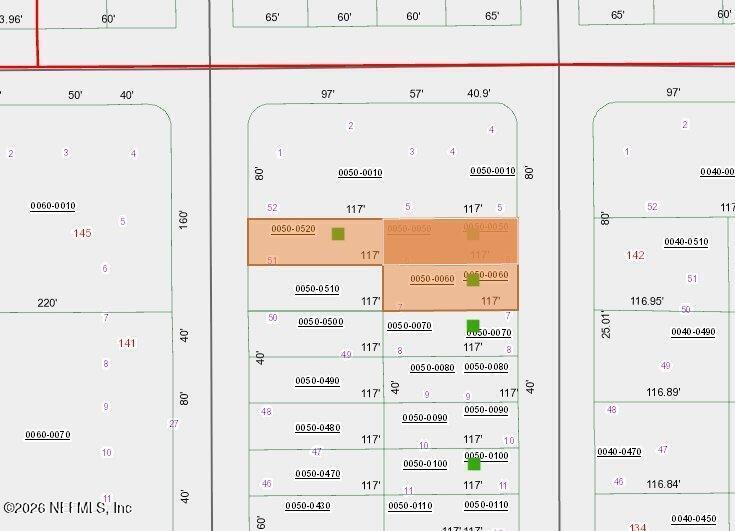The image size is (735, 531).
Task: Click block number 142 label
Action: 636,255
